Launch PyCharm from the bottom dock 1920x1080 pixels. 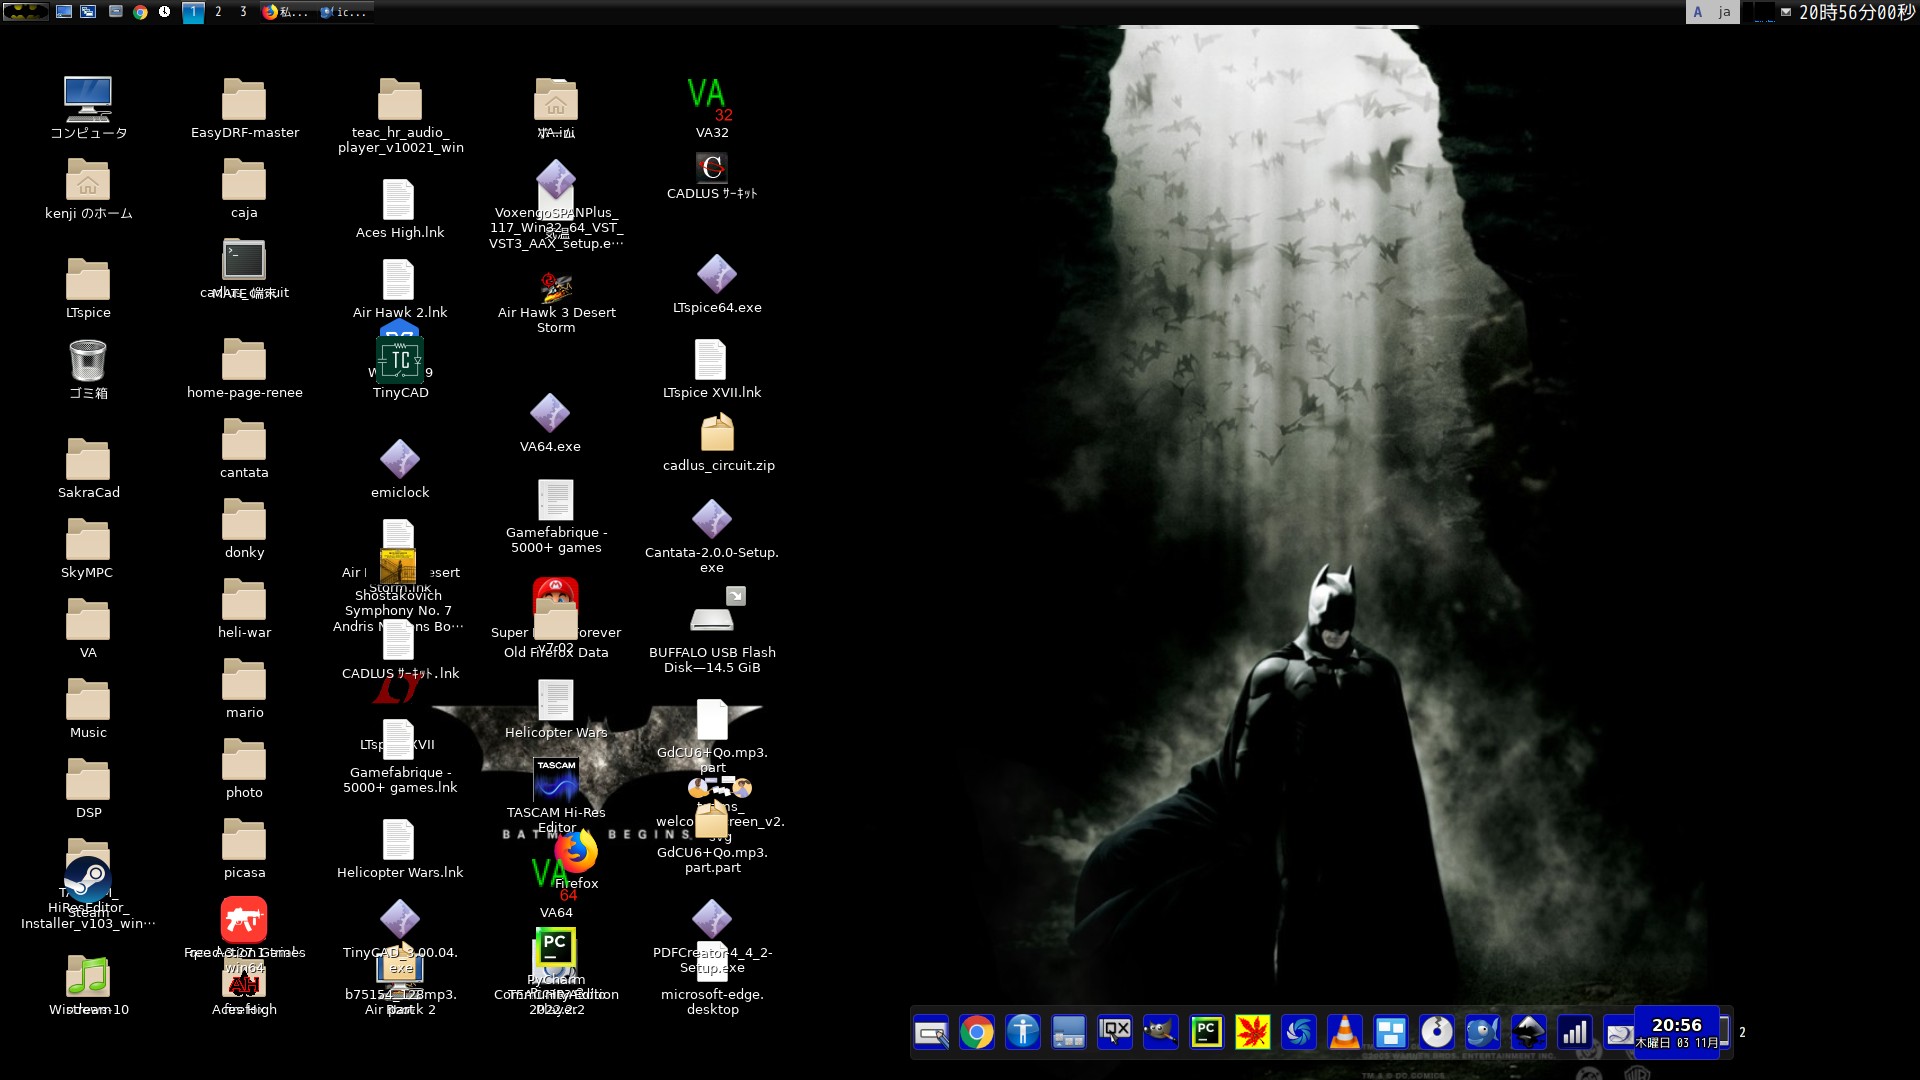pos(1206,1032)
